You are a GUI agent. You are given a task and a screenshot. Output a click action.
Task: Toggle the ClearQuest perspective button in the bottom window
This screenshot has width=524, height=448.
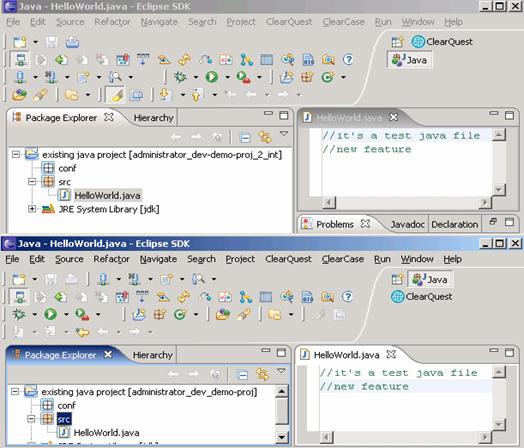422,297
